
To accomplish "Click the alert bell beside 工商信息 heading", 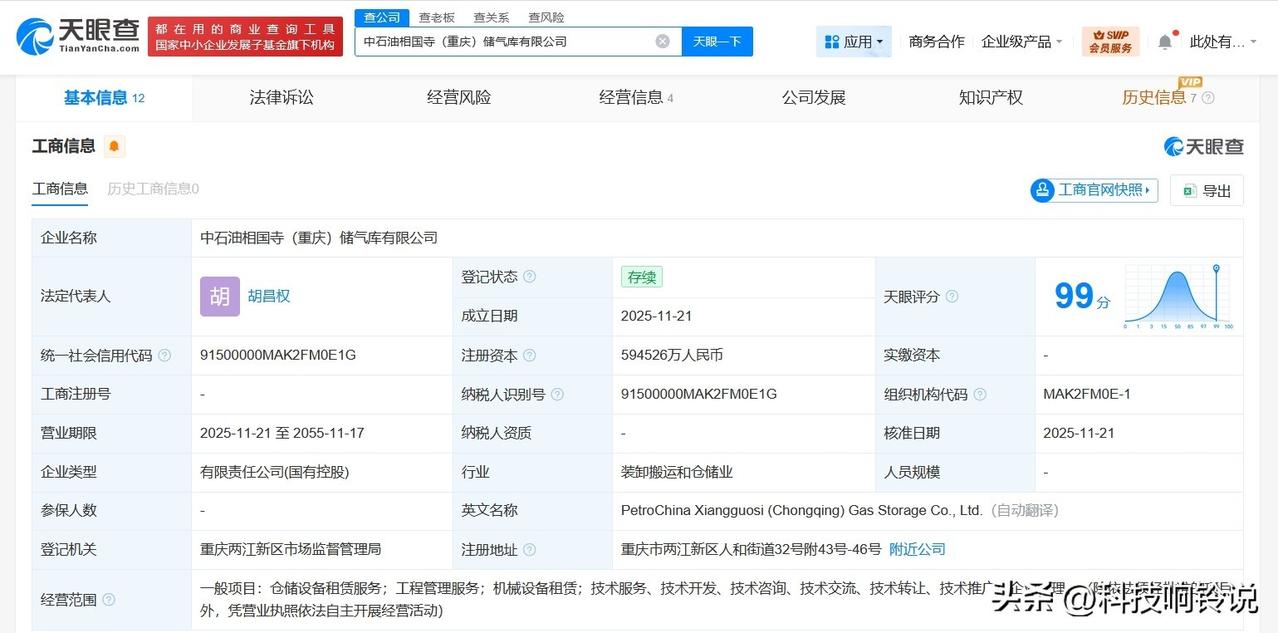I will [114, 146].
